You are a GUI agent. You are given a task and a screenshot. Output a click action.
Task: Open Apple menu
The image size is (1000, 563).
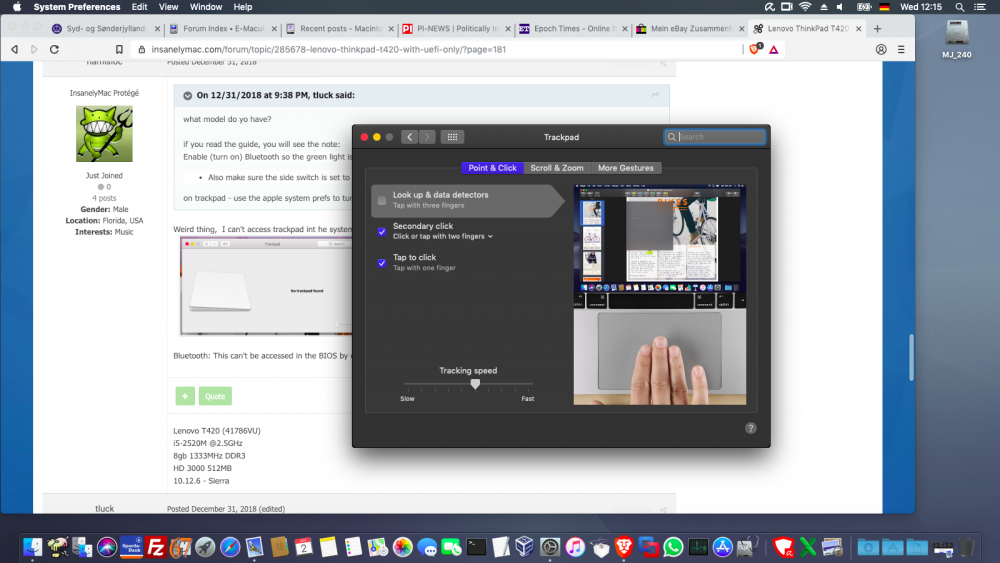[x=17, y=7]
